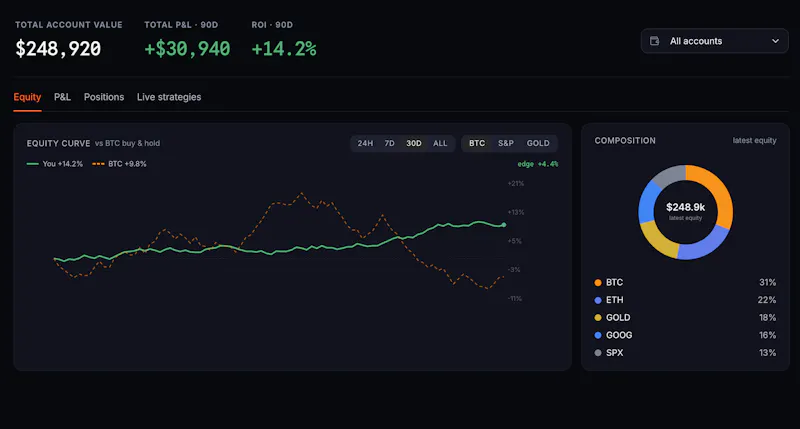Screen dimensions: 800x429
Task: Switch to the Equity tab
Action: (27, 97)
